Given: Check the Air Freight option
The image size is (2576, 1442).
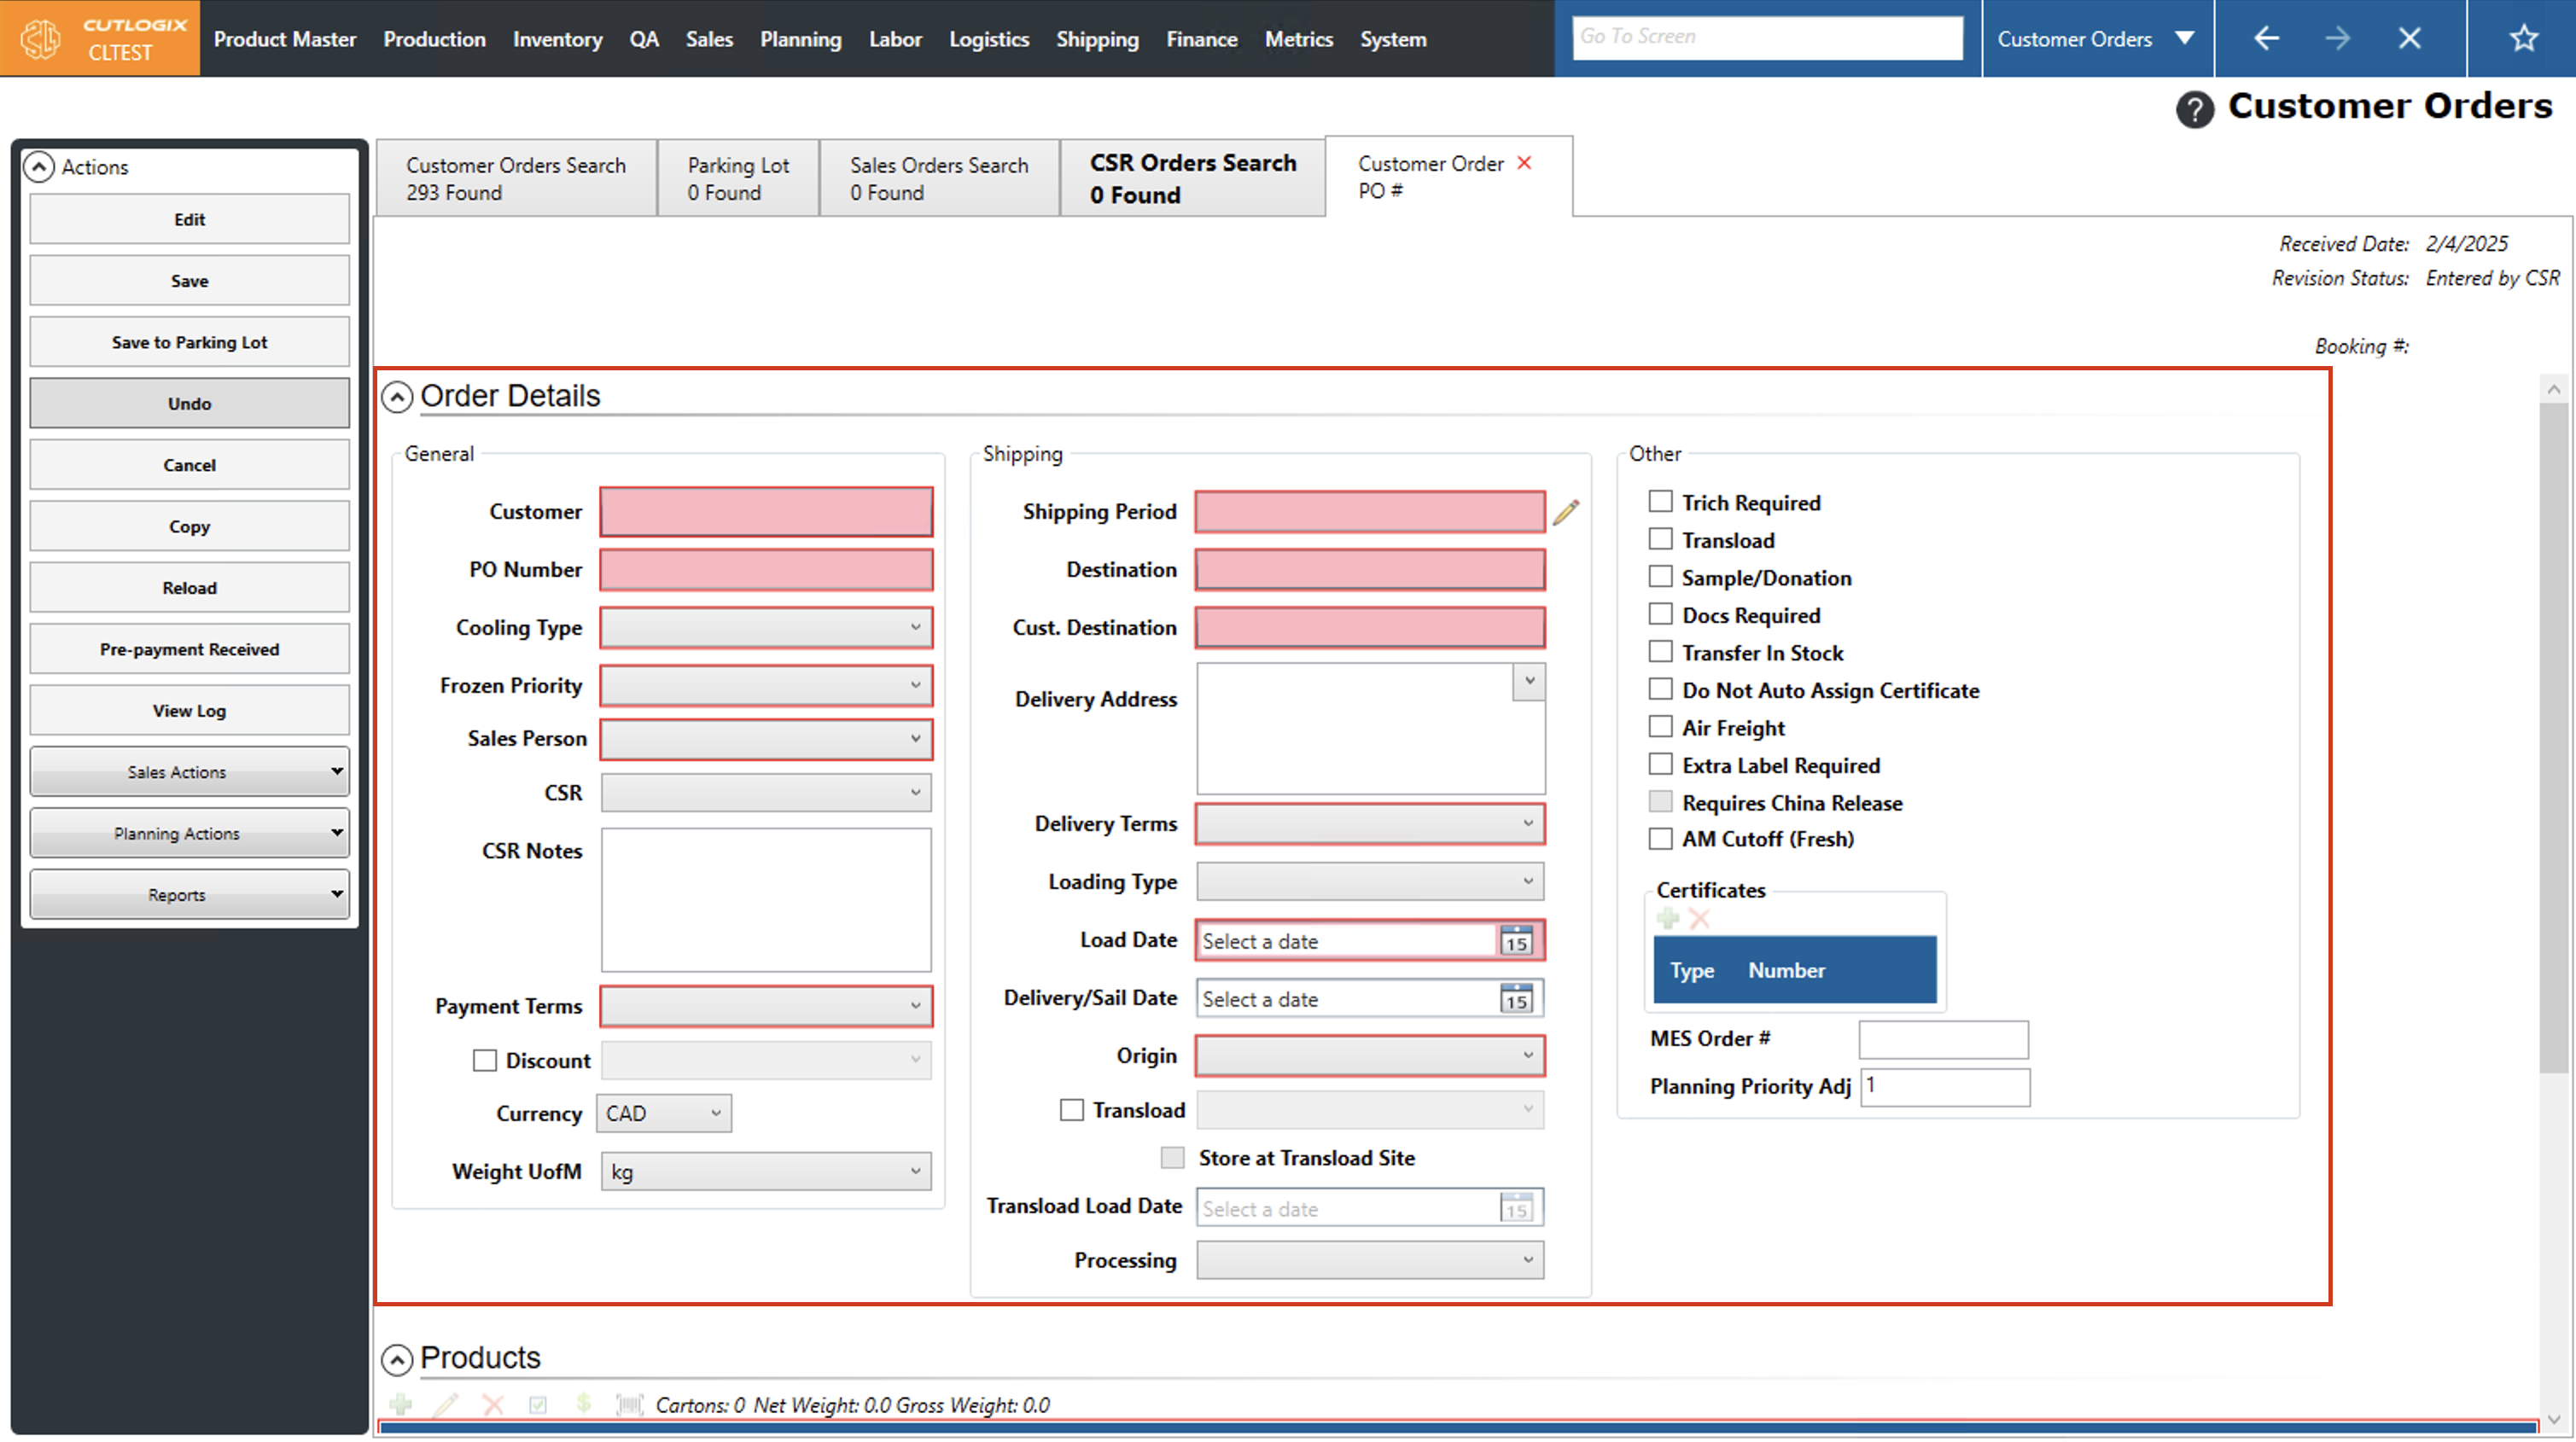Looking at the screenshot, I should click(x=1660, y=727).
